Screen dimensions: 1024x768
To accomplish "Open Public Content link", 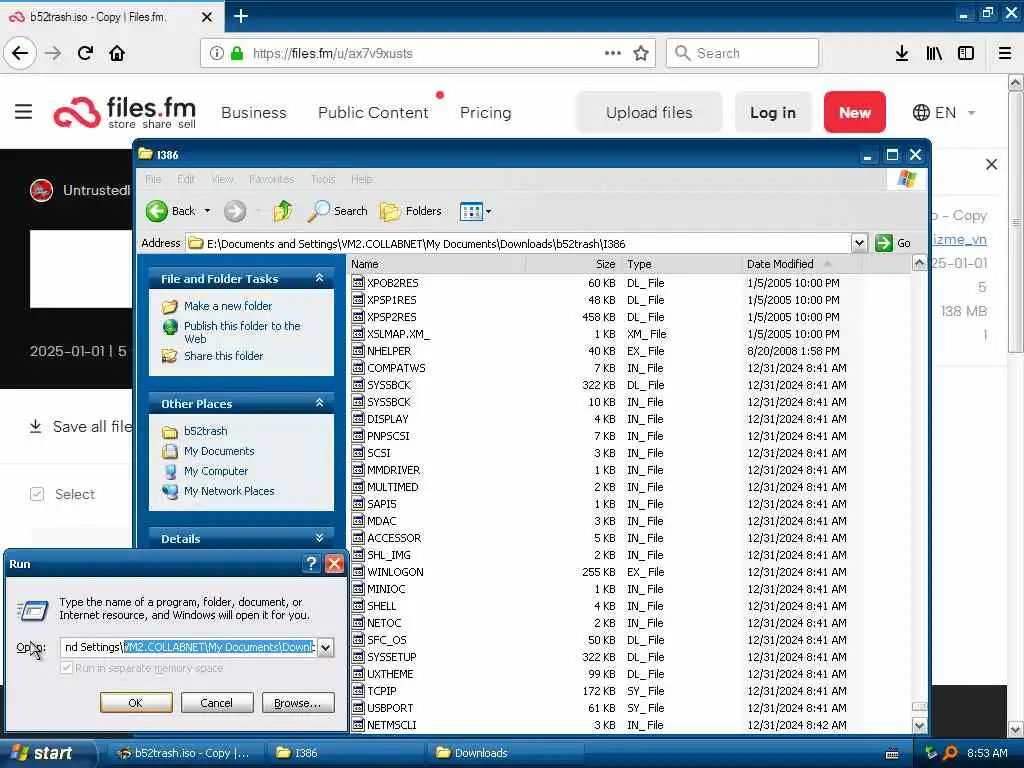I will 373,112.
